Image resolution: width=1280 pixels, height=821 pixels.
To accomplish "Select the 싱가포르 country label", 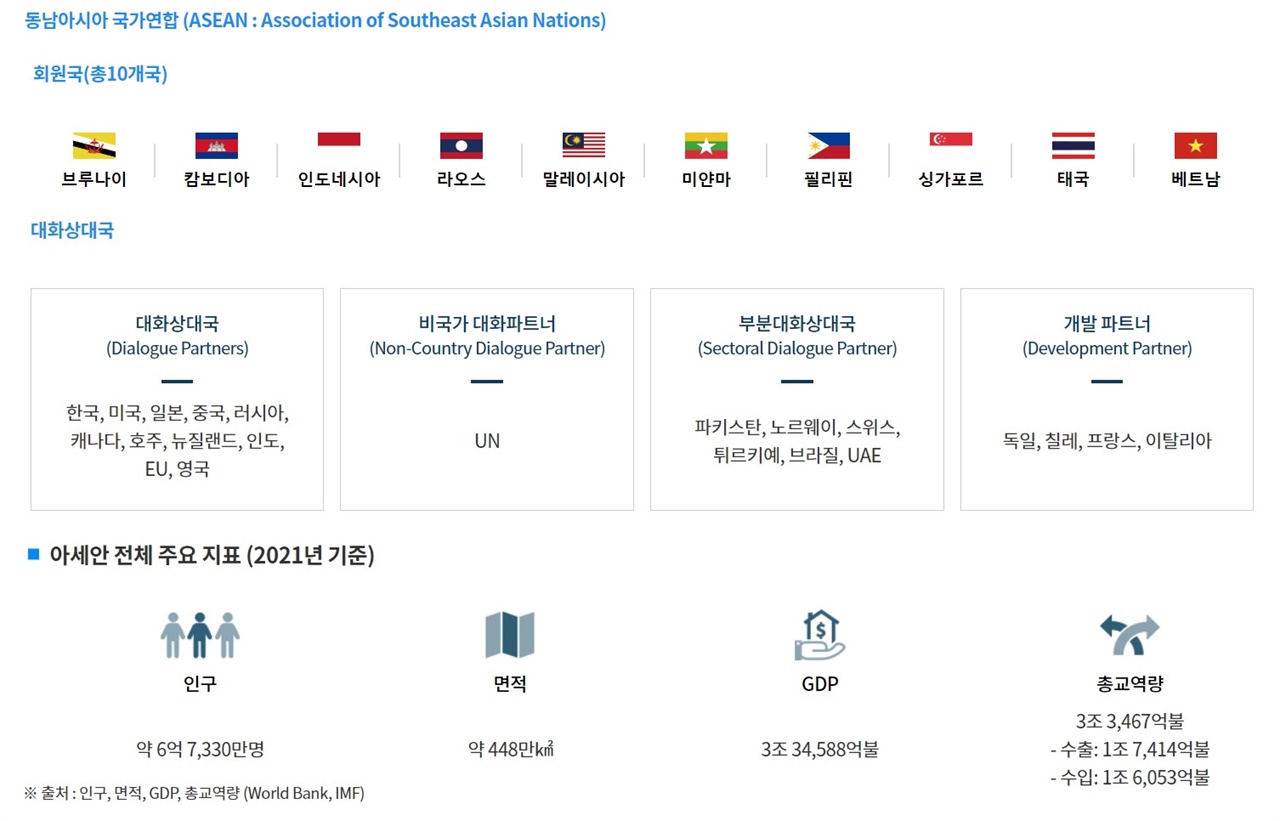I will 951,180.
